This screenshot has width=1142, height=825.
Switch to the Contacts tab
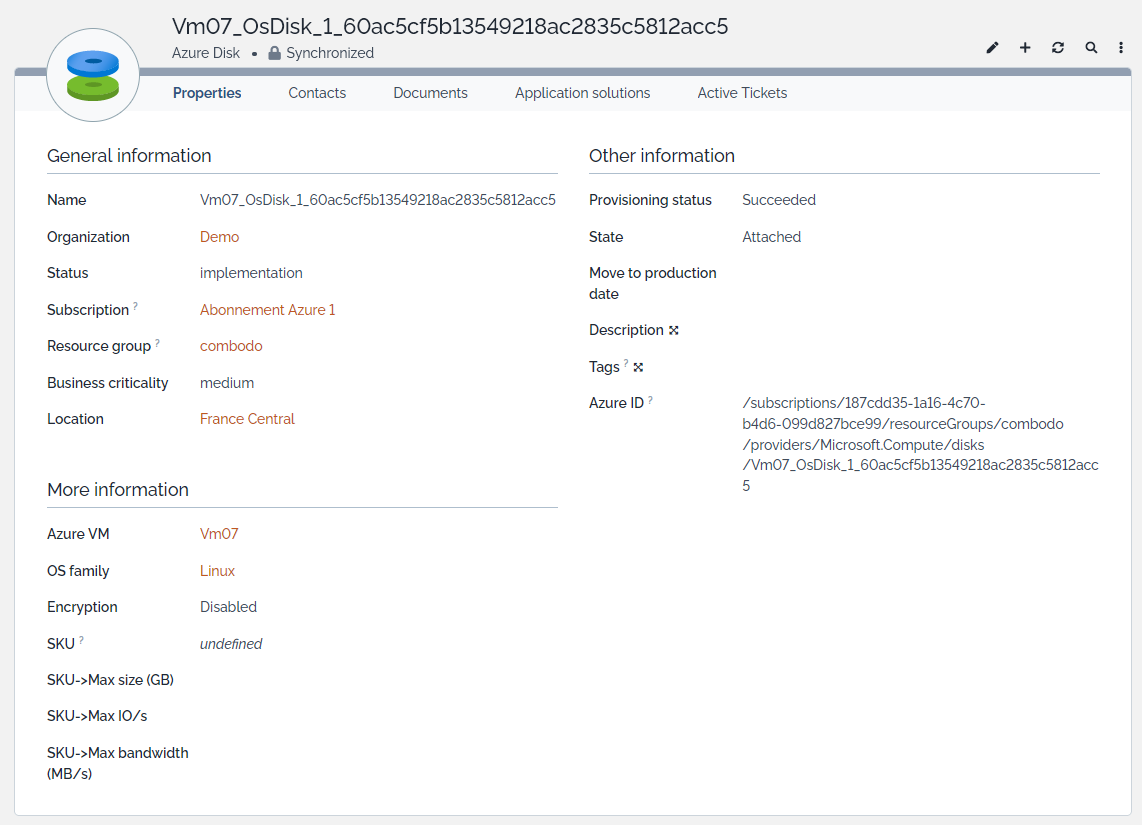tap(317, 93)
